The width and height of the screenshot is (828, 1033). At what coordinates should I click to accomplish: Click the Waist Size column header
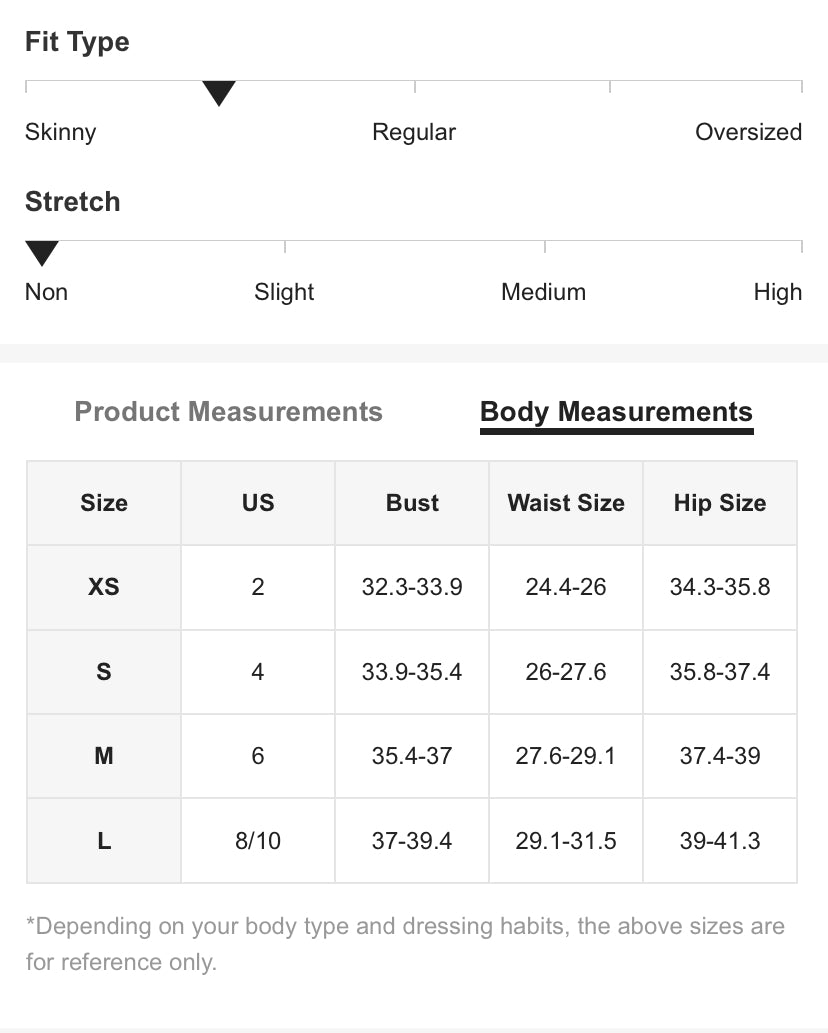pos(566,503)
